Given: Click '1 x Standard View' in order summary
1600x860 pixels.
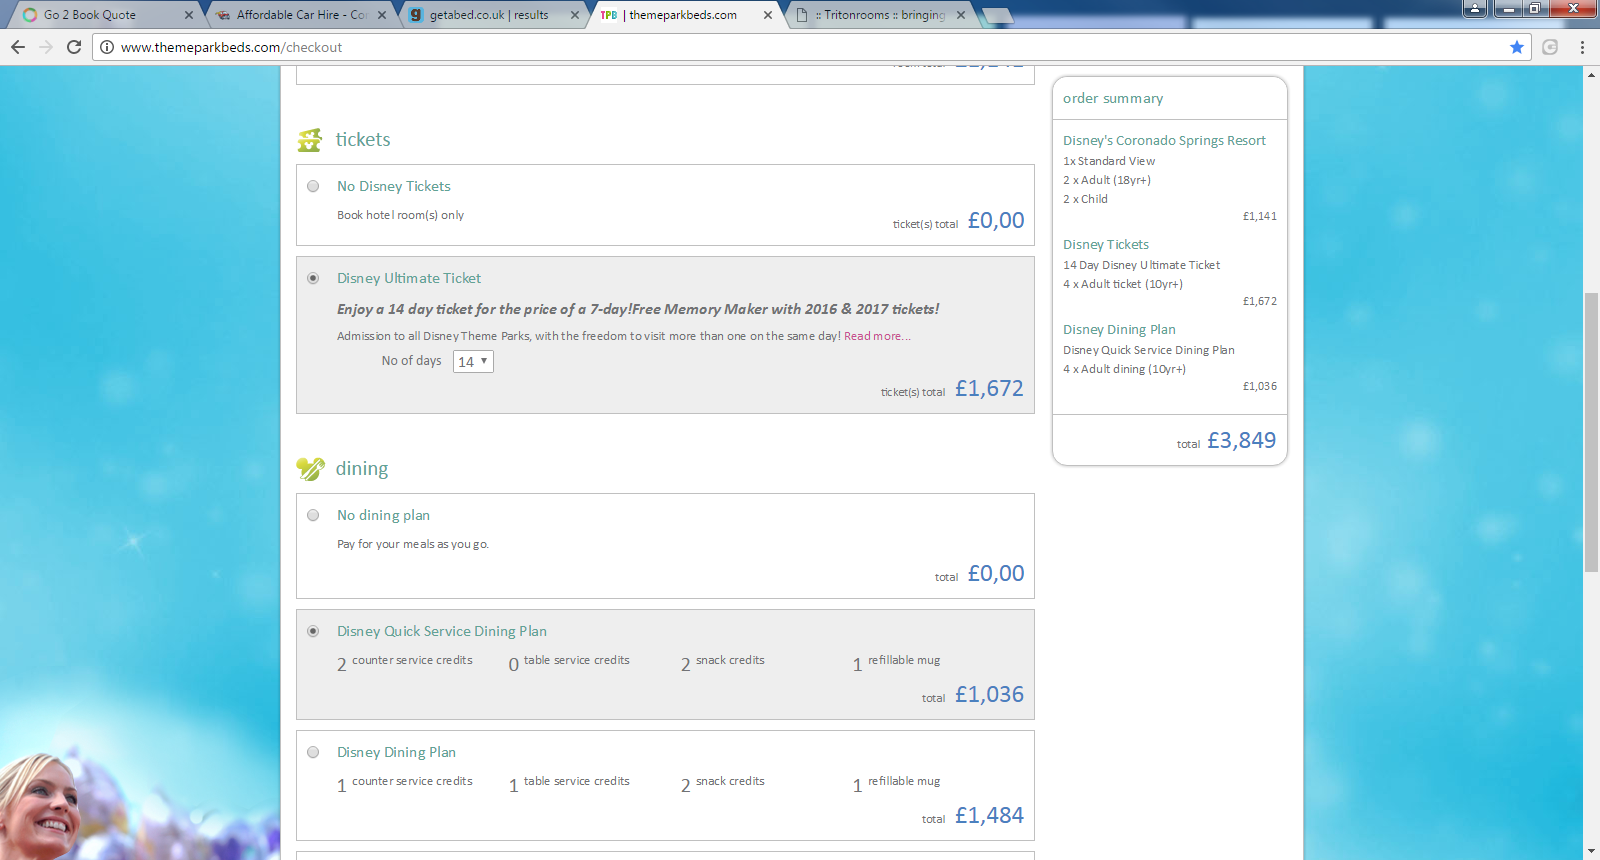Looking at the screenshot, I should click(x=1109, y=161).
